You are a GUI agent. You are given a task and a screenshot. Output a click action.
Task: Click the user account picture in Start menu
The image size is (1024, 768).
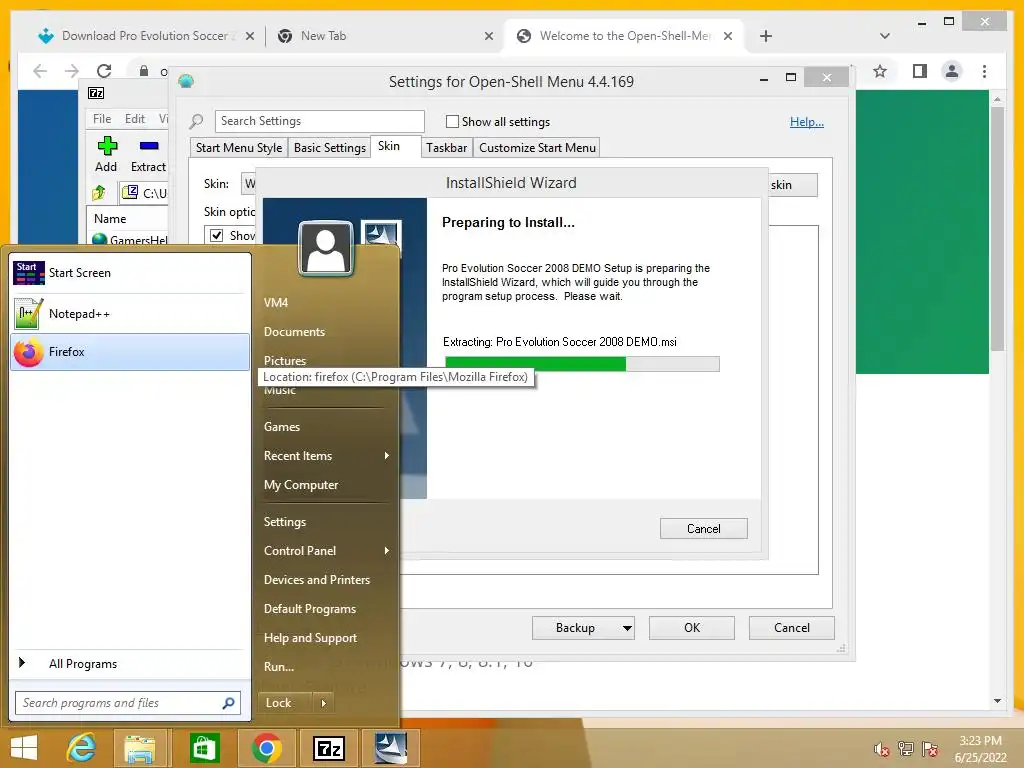[x=326, y=248]
